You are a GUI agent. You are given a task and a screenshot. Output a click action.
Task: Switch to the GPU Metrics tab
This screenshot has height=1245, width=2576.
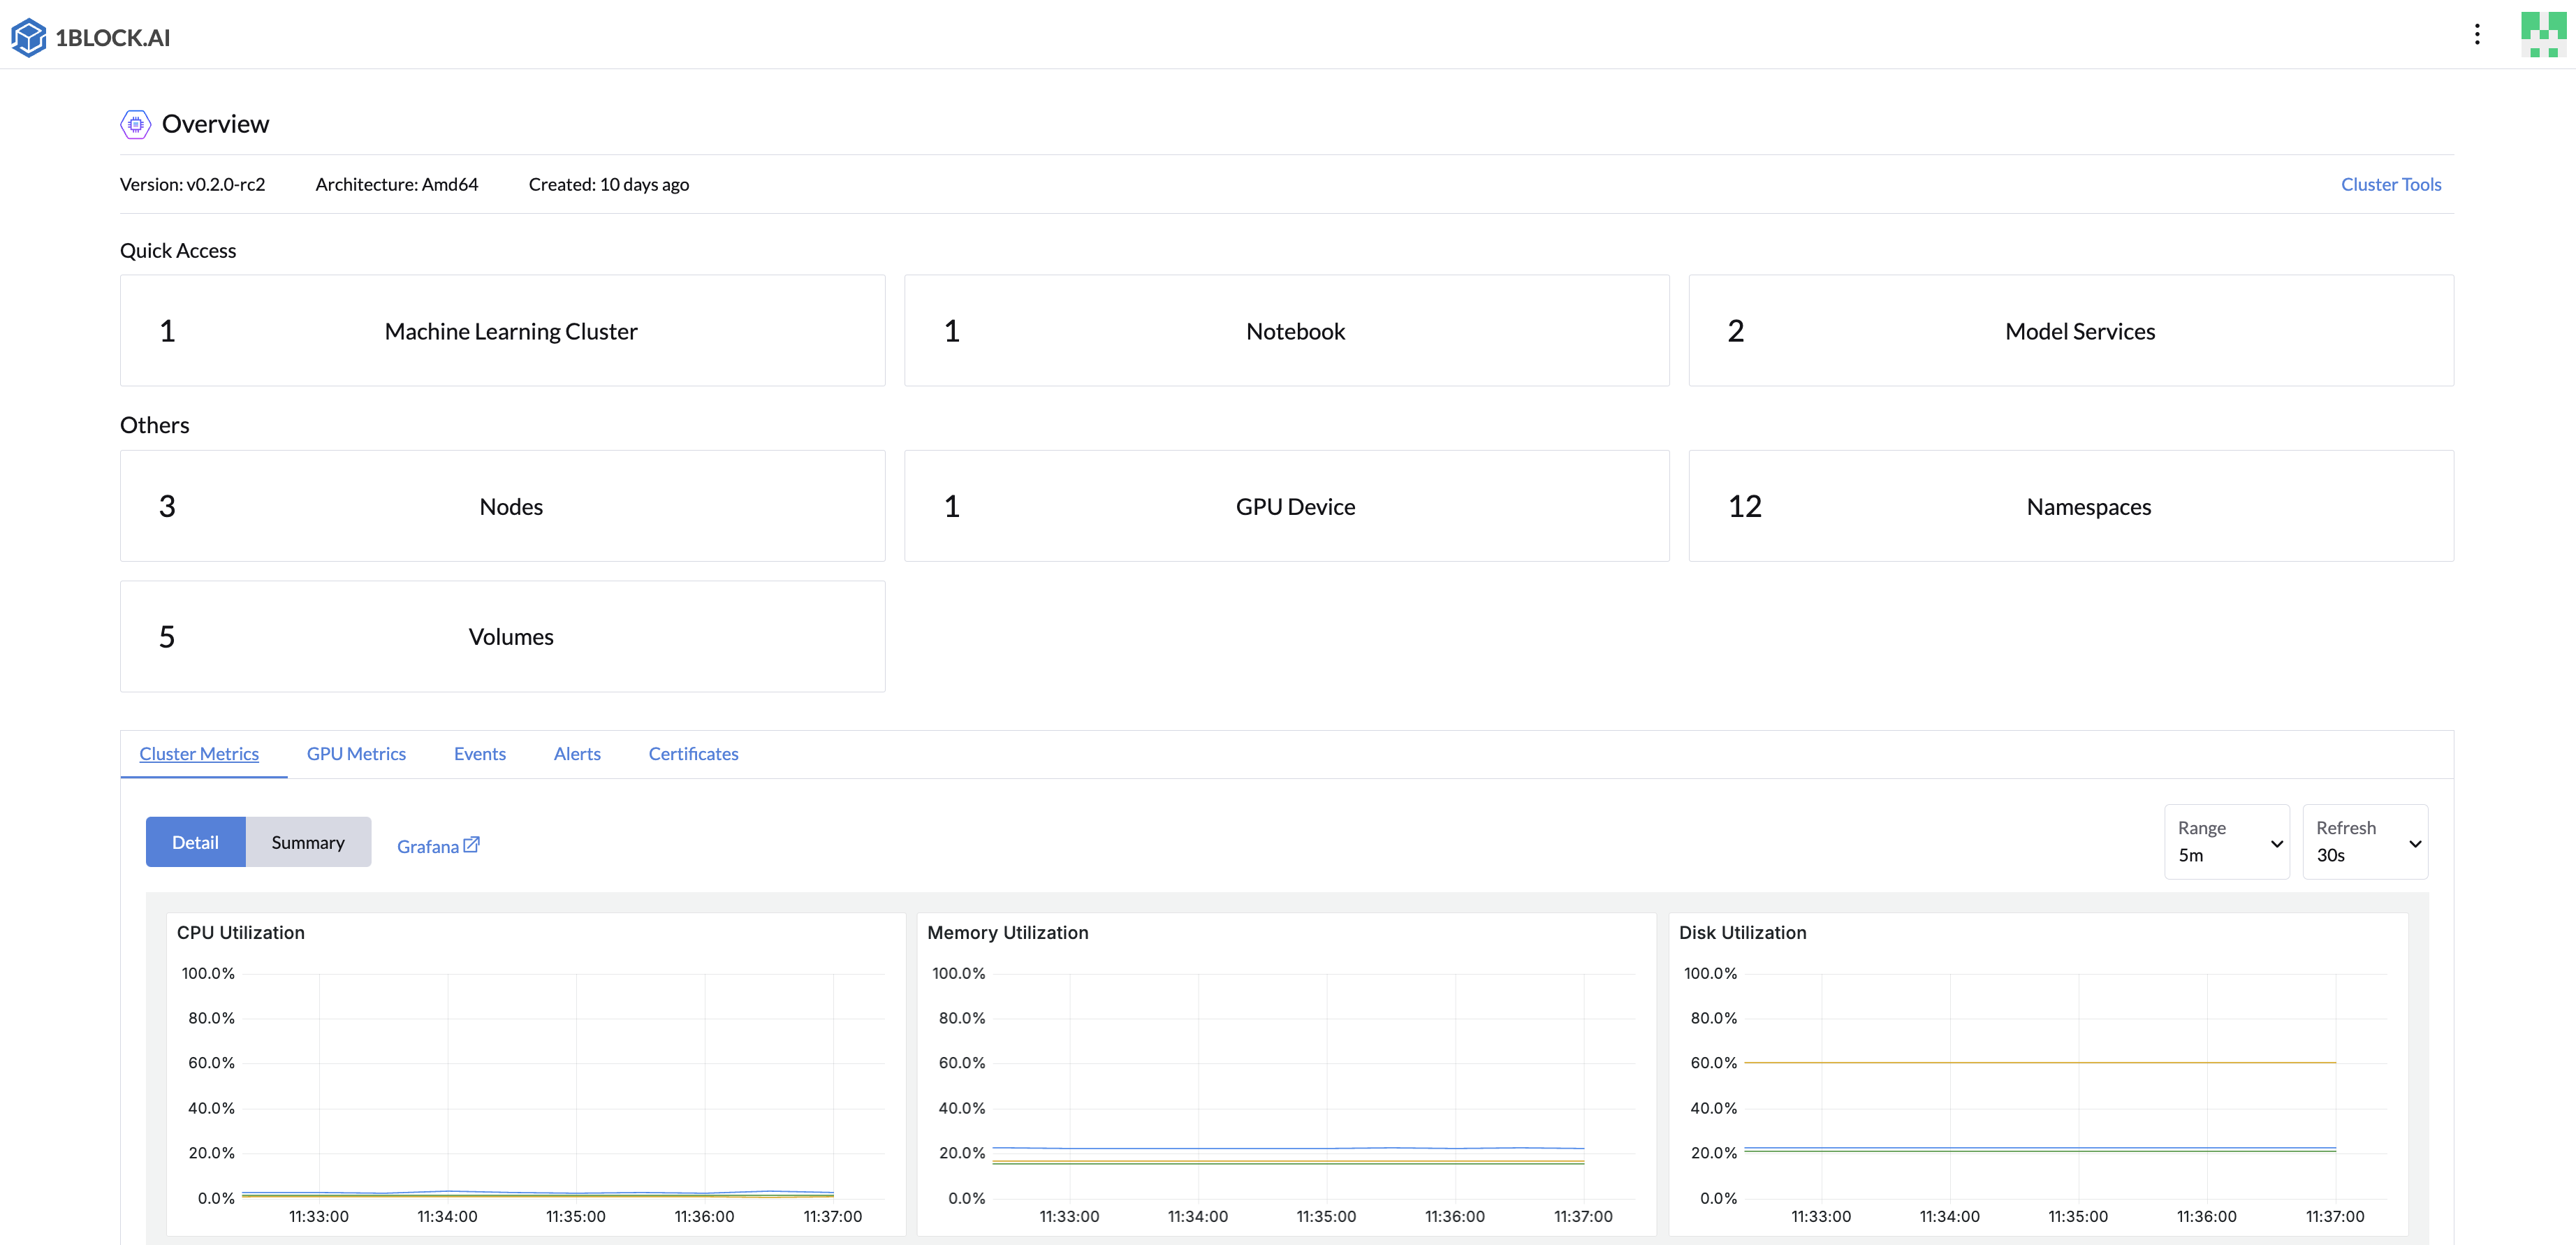(x=356, y=754)
